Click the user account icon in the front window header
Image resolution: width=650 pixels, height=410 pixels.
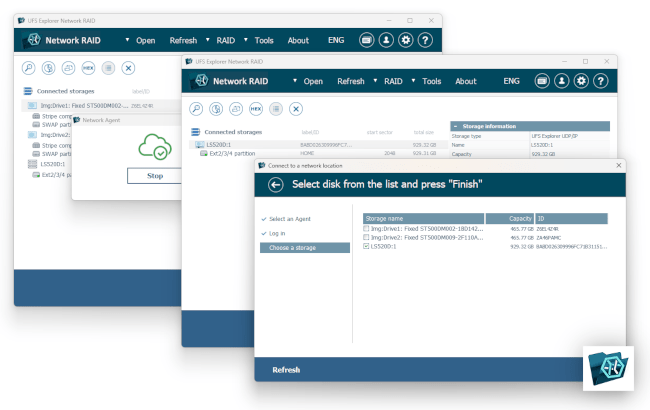(x=561, y=81)
